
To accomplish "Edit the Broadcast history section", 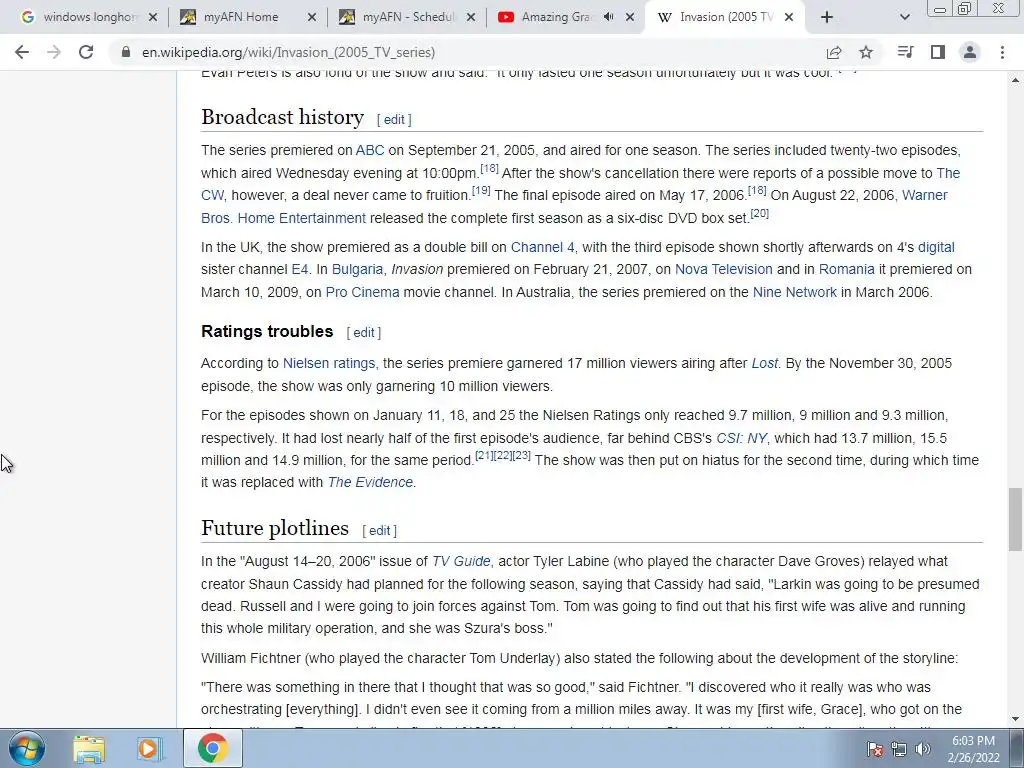I will pyautogui.click(x=394, y=120).
